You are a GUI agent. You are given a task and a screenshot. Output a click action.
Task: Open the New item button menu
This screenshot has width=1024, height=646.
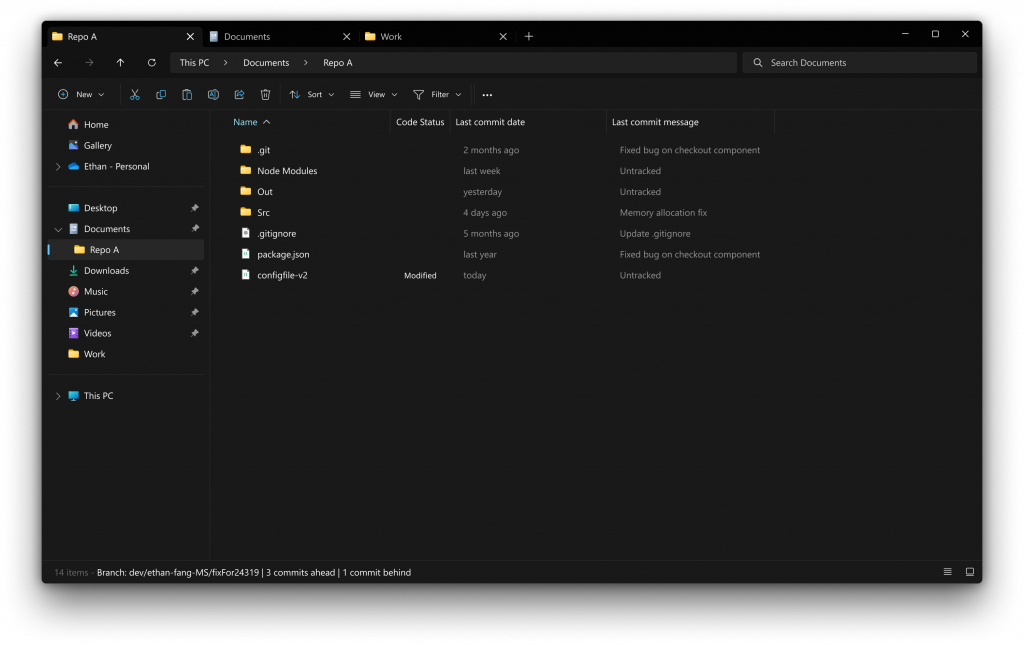click(x=81, y=95)
